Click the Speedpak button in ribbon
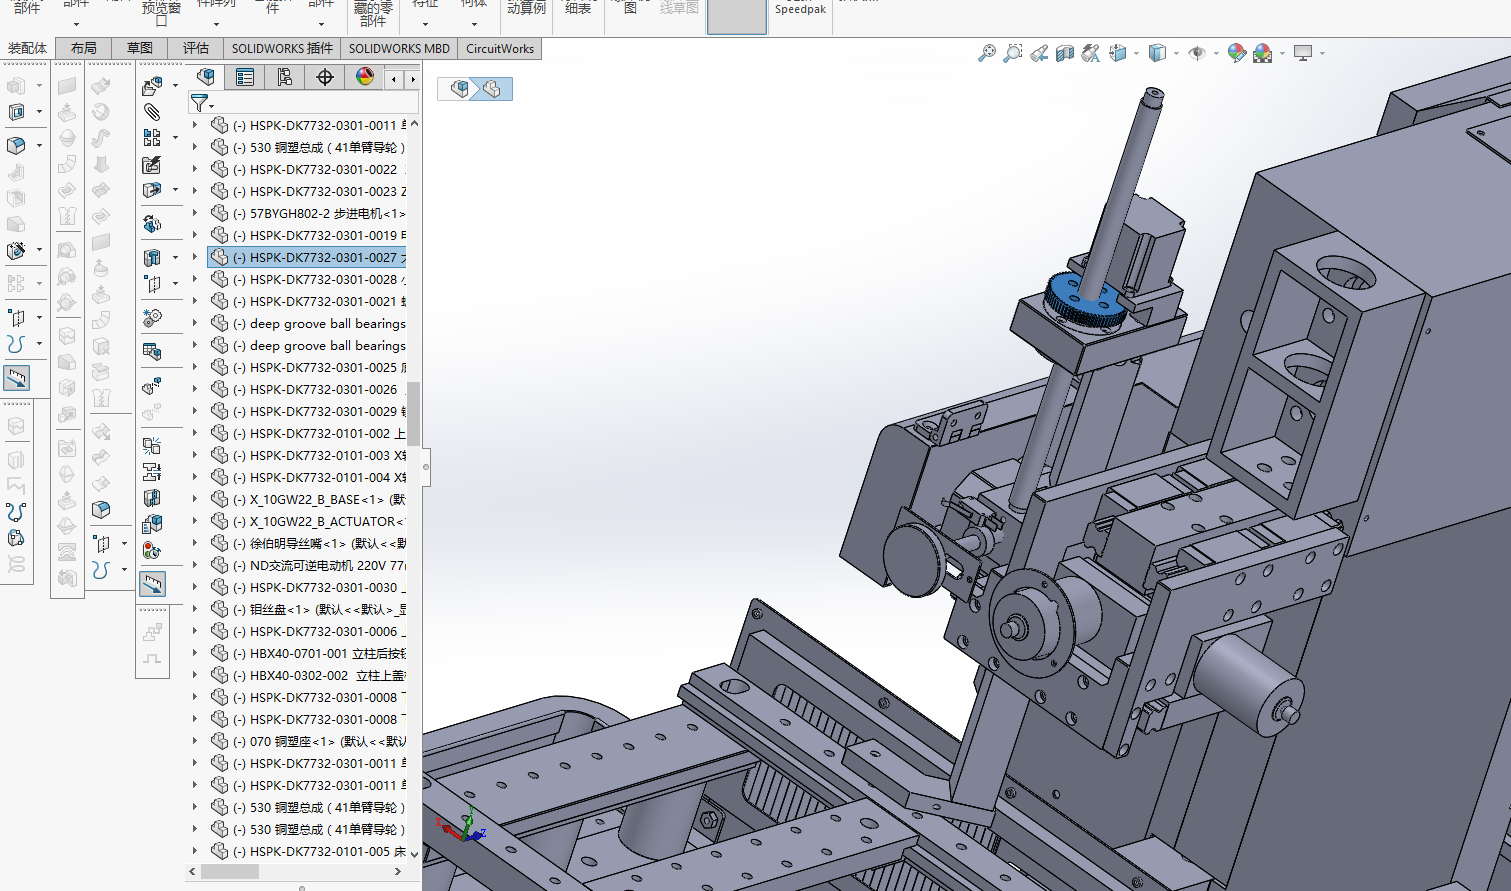 point(800,9)
